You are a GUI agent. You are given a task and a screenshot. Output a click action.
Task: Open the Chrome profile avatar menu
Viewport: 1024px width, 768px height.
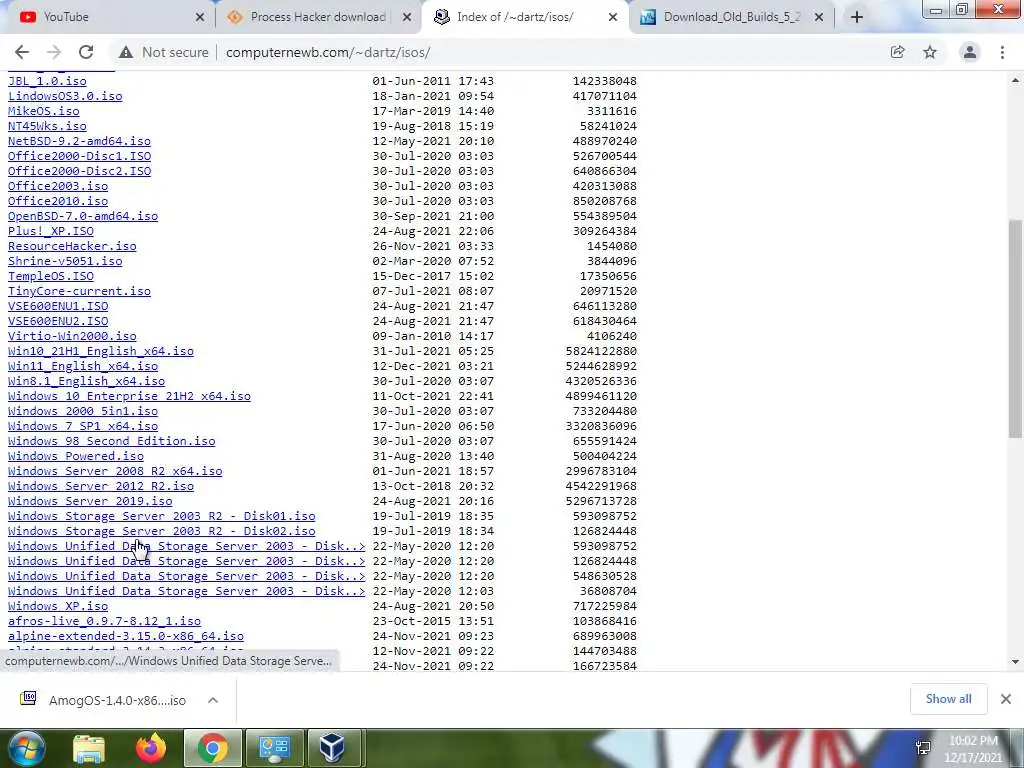point(970,52)
